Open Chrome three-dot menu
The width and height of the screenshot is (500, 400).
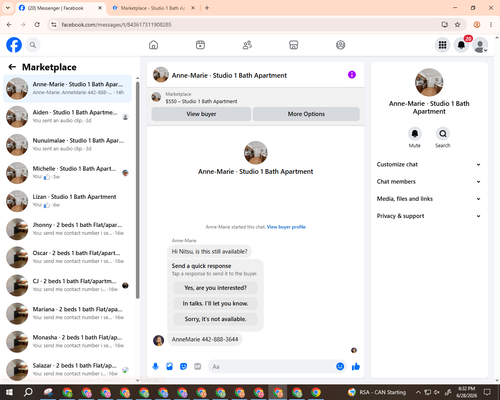491,25
